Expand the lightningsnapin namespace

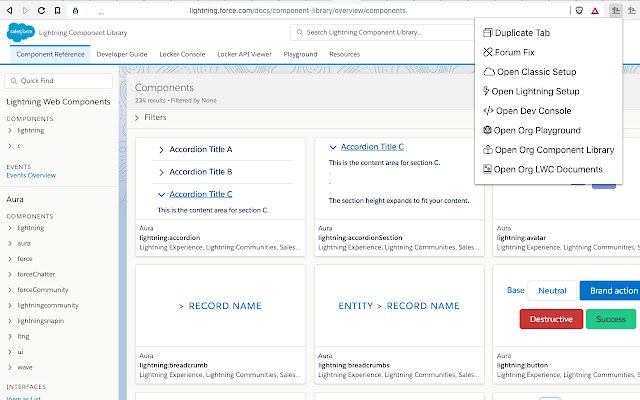pyautogui.click(x=10, y=321)
